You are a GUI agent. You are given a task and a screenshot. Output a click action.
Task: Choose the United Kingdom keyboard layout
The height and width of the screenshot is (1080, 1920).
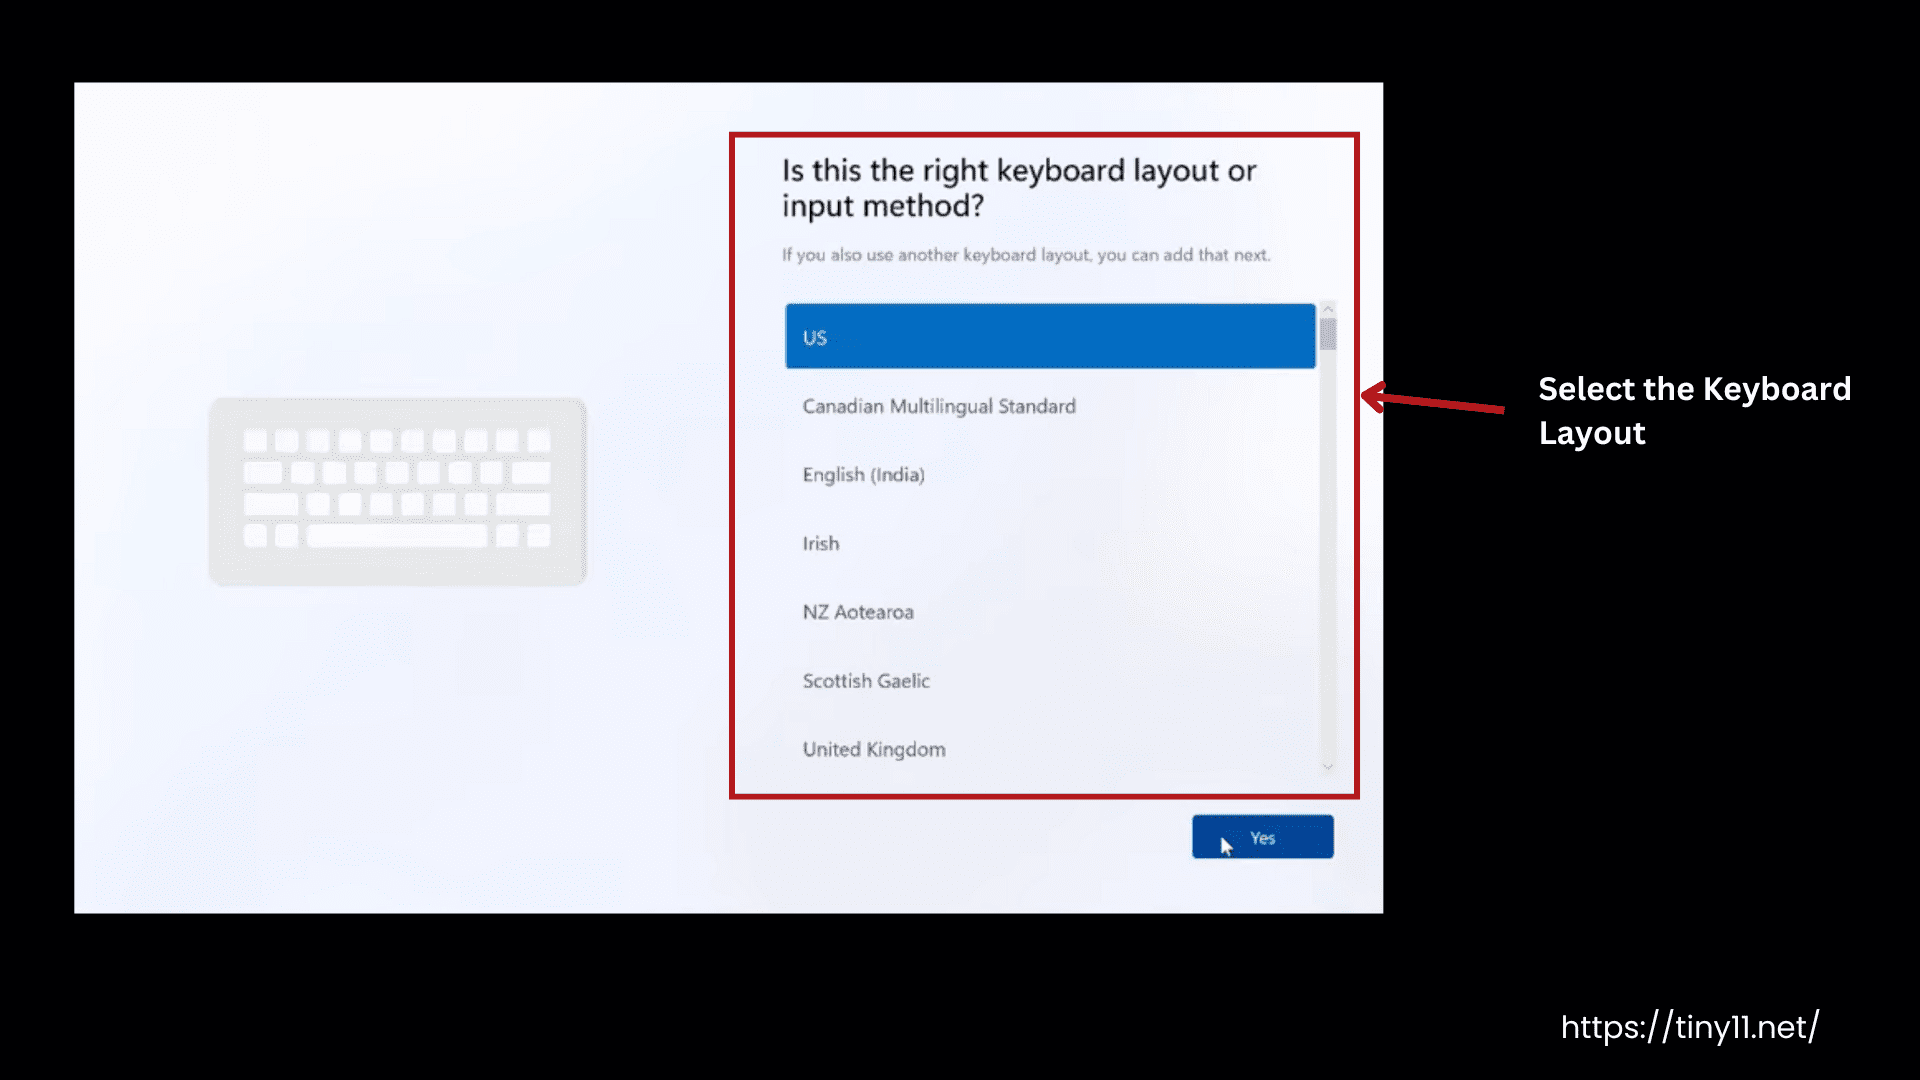(x=873, y=749)
